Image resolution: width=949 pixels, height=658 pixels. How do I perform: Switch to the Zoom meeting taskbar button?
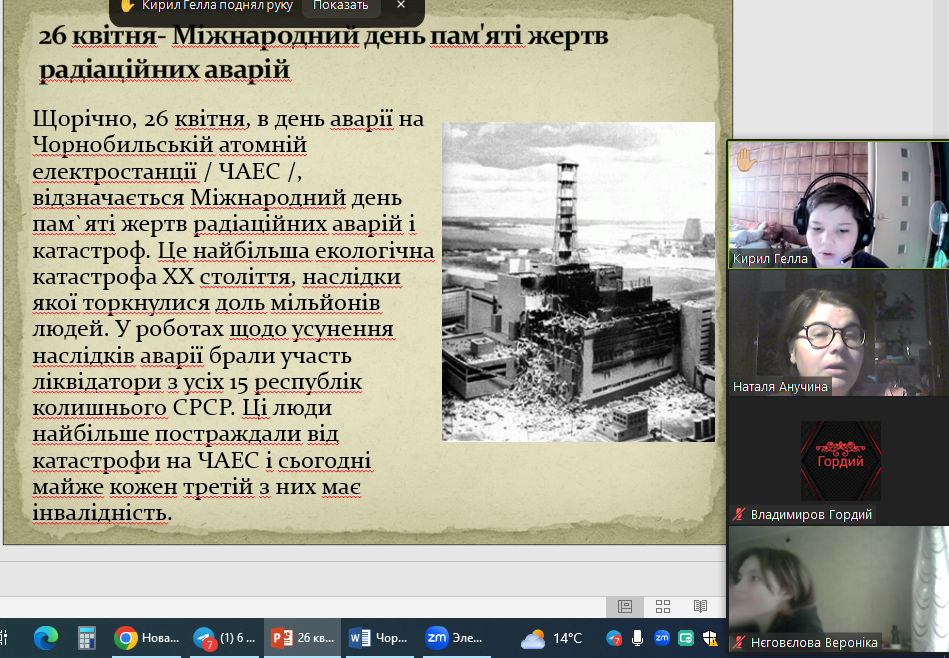[455, 638]
